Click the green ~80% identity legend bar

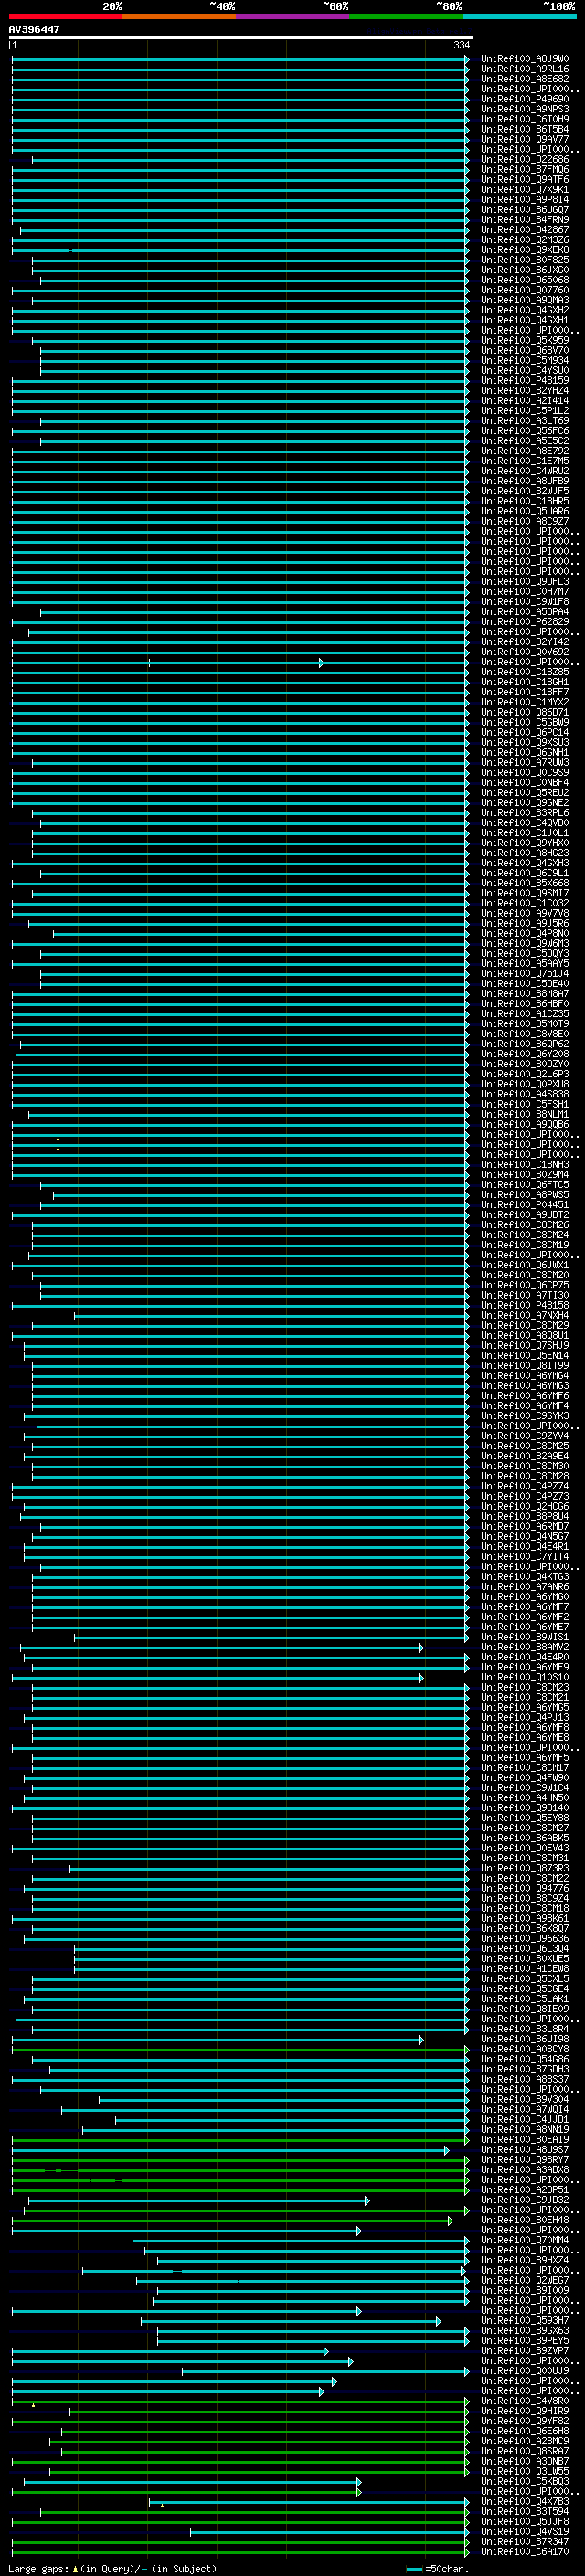406,16
